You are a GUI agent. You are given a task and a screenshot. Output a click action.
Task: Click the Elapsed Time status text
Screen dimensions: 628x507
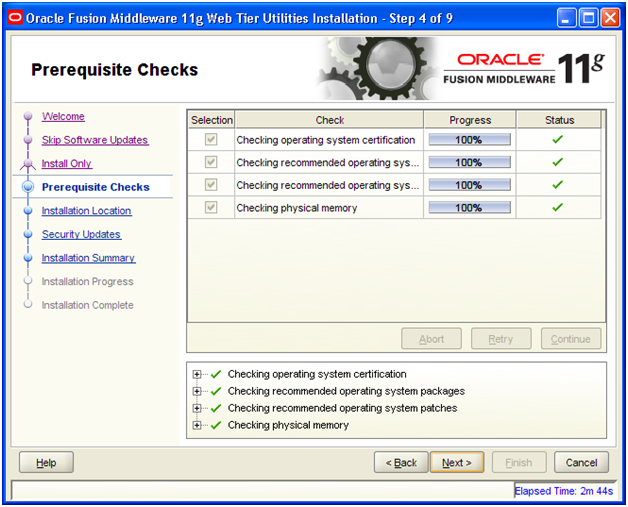564,491
